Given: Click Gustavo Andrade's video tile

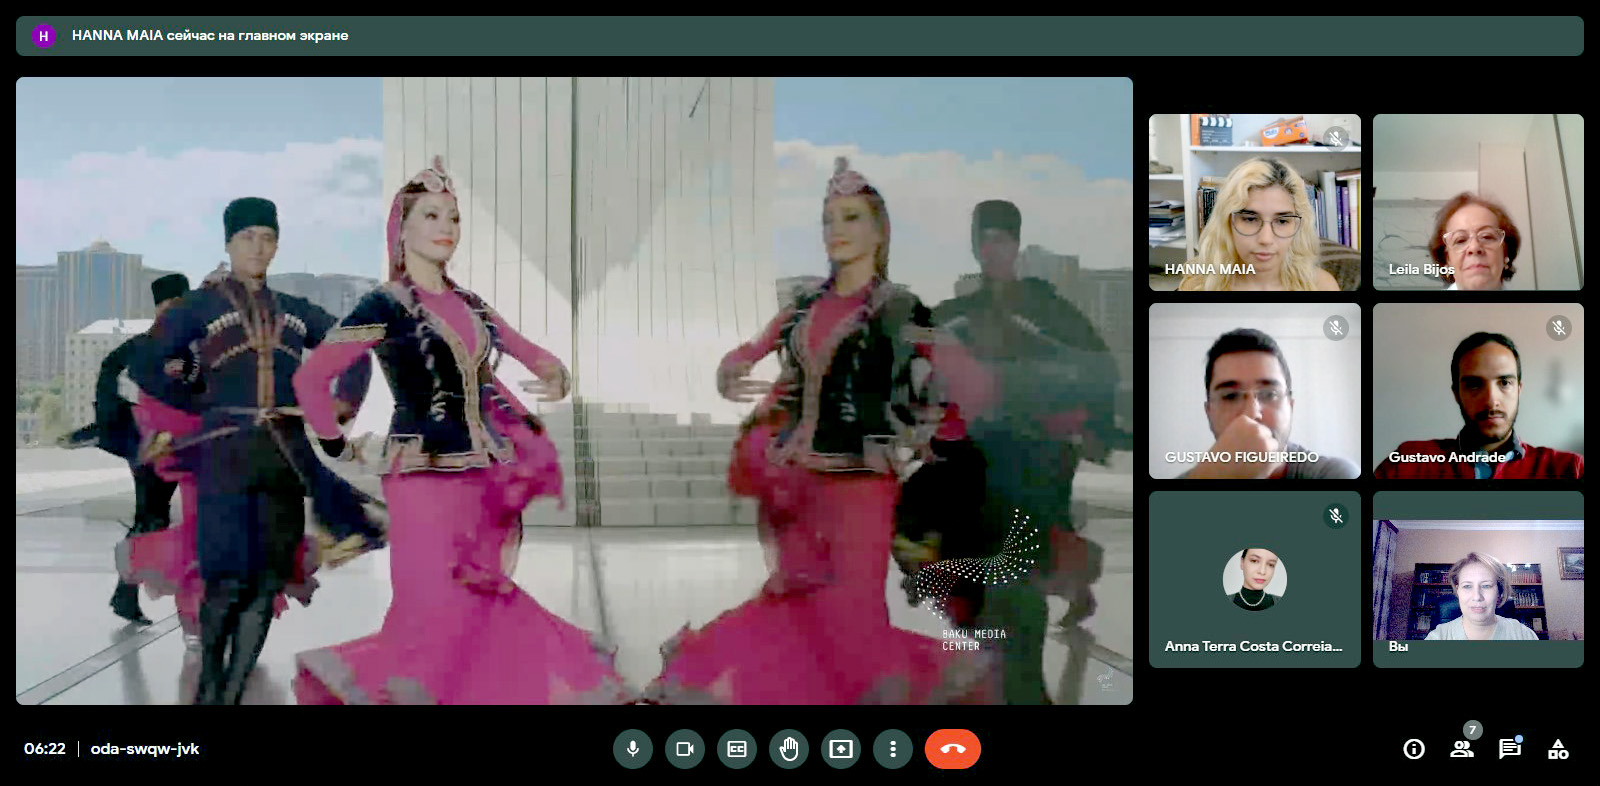Looking at the screenshot, I should [x=1478, y=391].
